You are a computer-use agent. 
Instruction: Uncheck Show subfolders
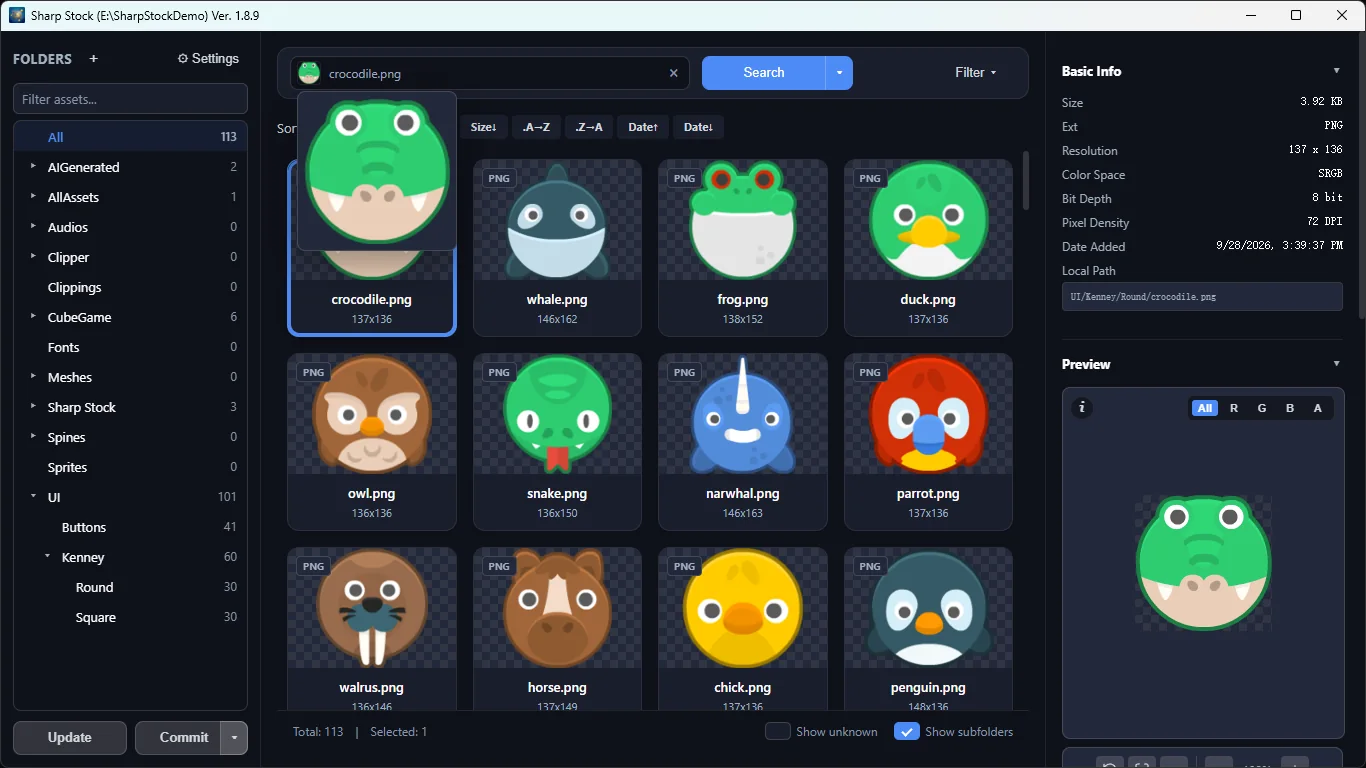pos(906,732)
